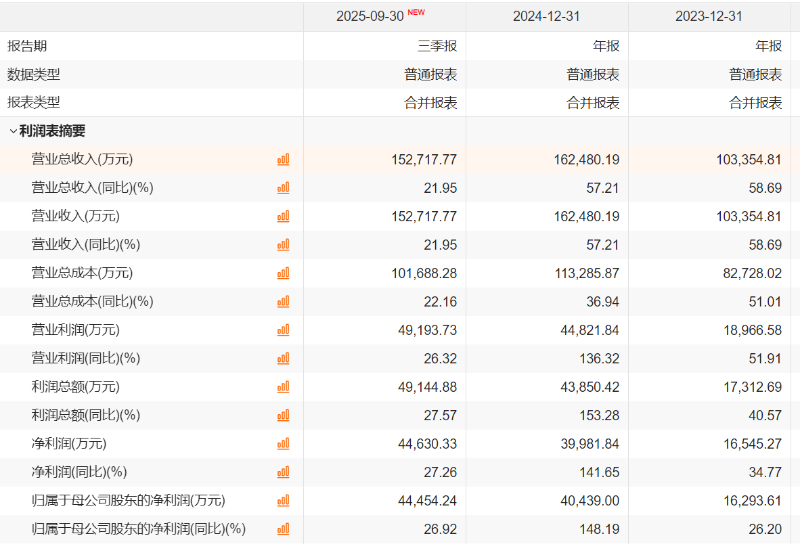Select the 136.32 operating profit growth value
Viewport: 800px width, 544px height.
coord(599,359)
